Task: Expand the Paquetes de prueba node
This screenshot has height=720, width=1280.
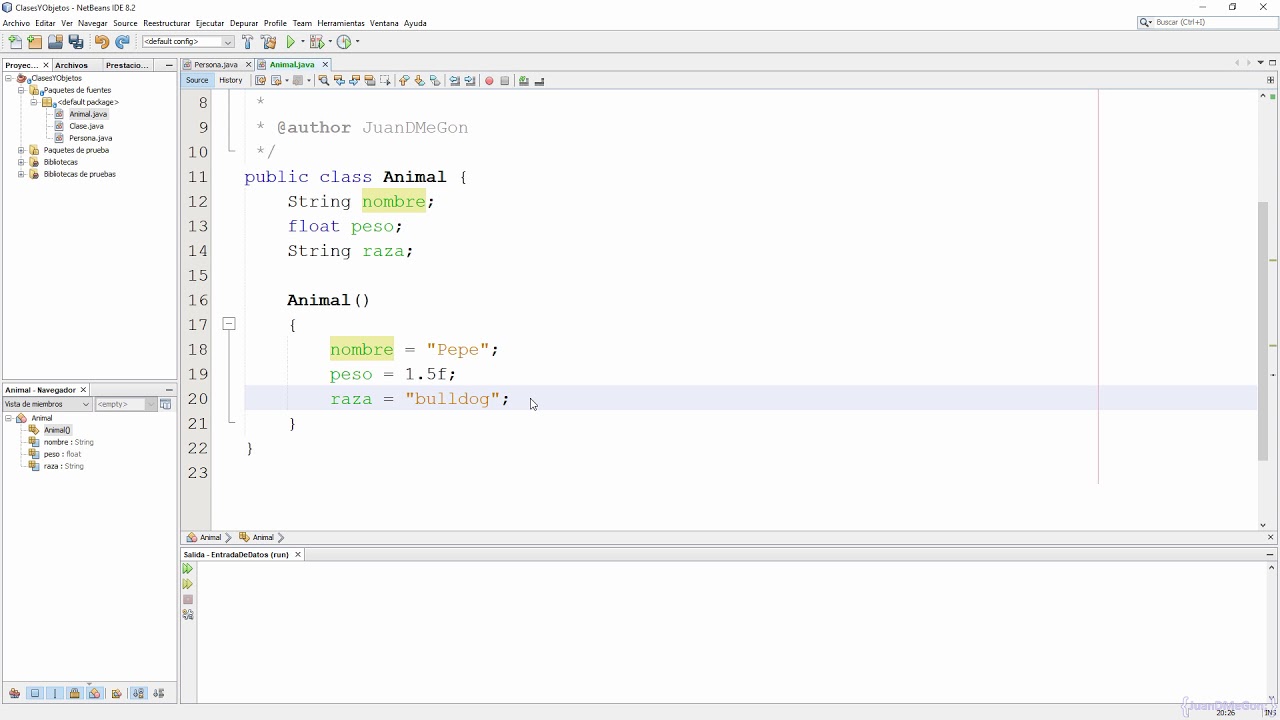Action: pyautogui.click(x=21, y=150)
